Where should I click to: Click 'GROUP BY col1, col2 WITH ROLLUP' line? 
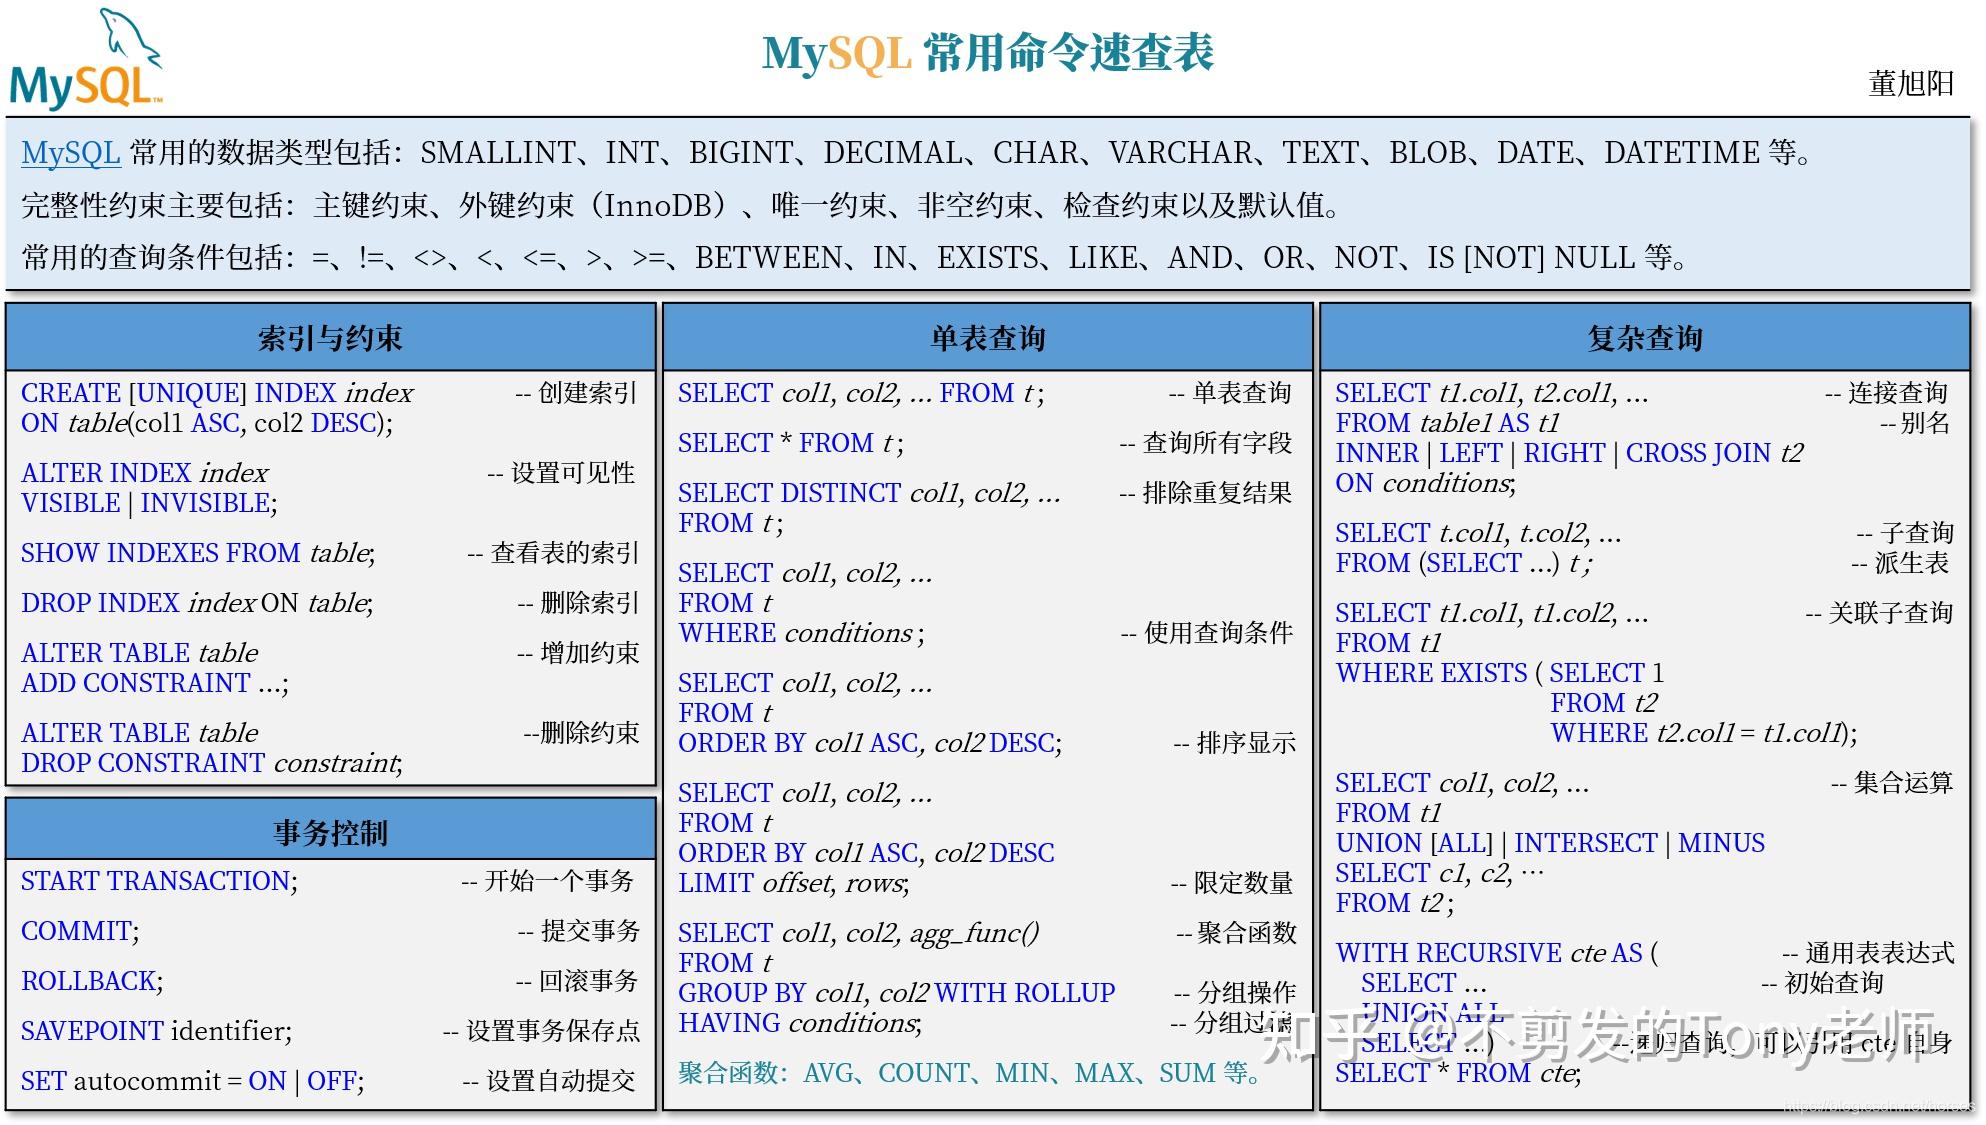(x=896, y=993)
